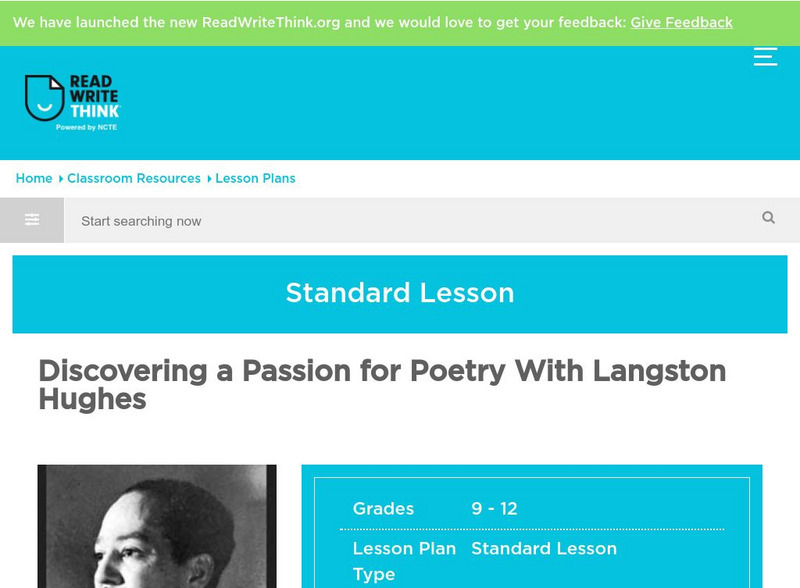
Task: Open the hamburger navigation menu
Action: point(765,56)
